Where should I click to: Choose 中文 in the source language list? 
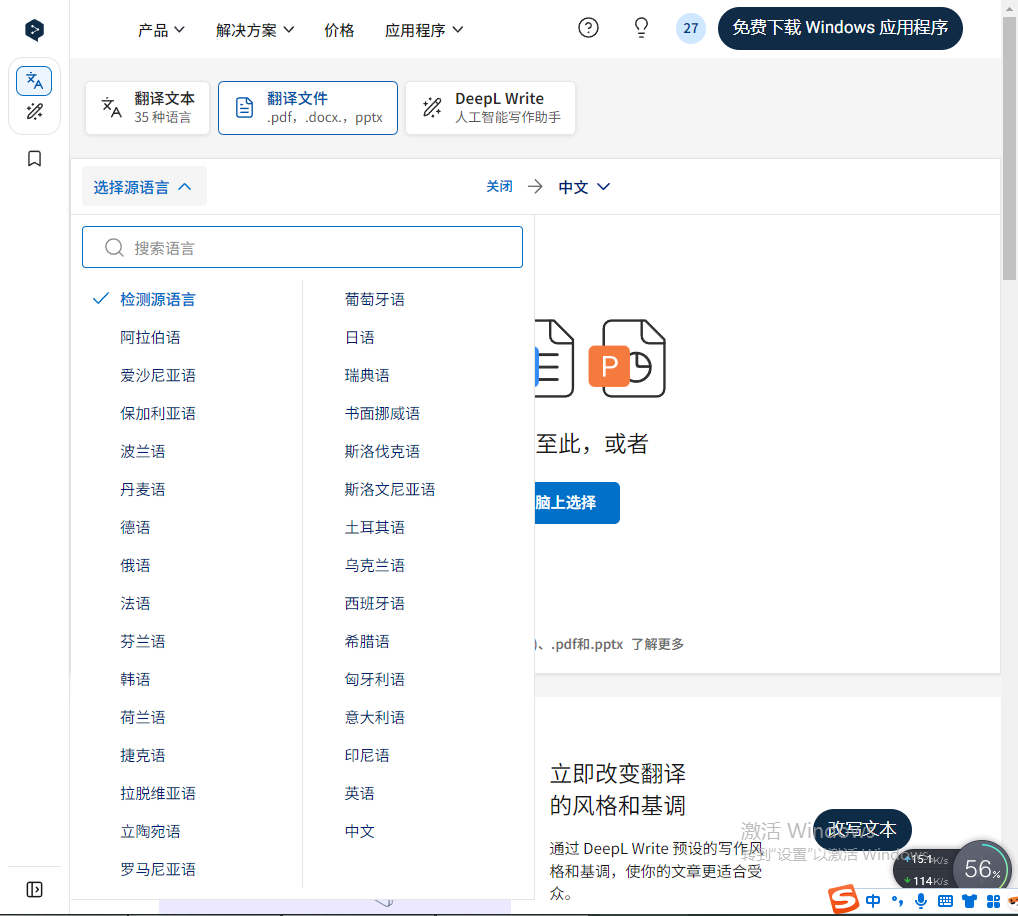click(x=360, y=832)
